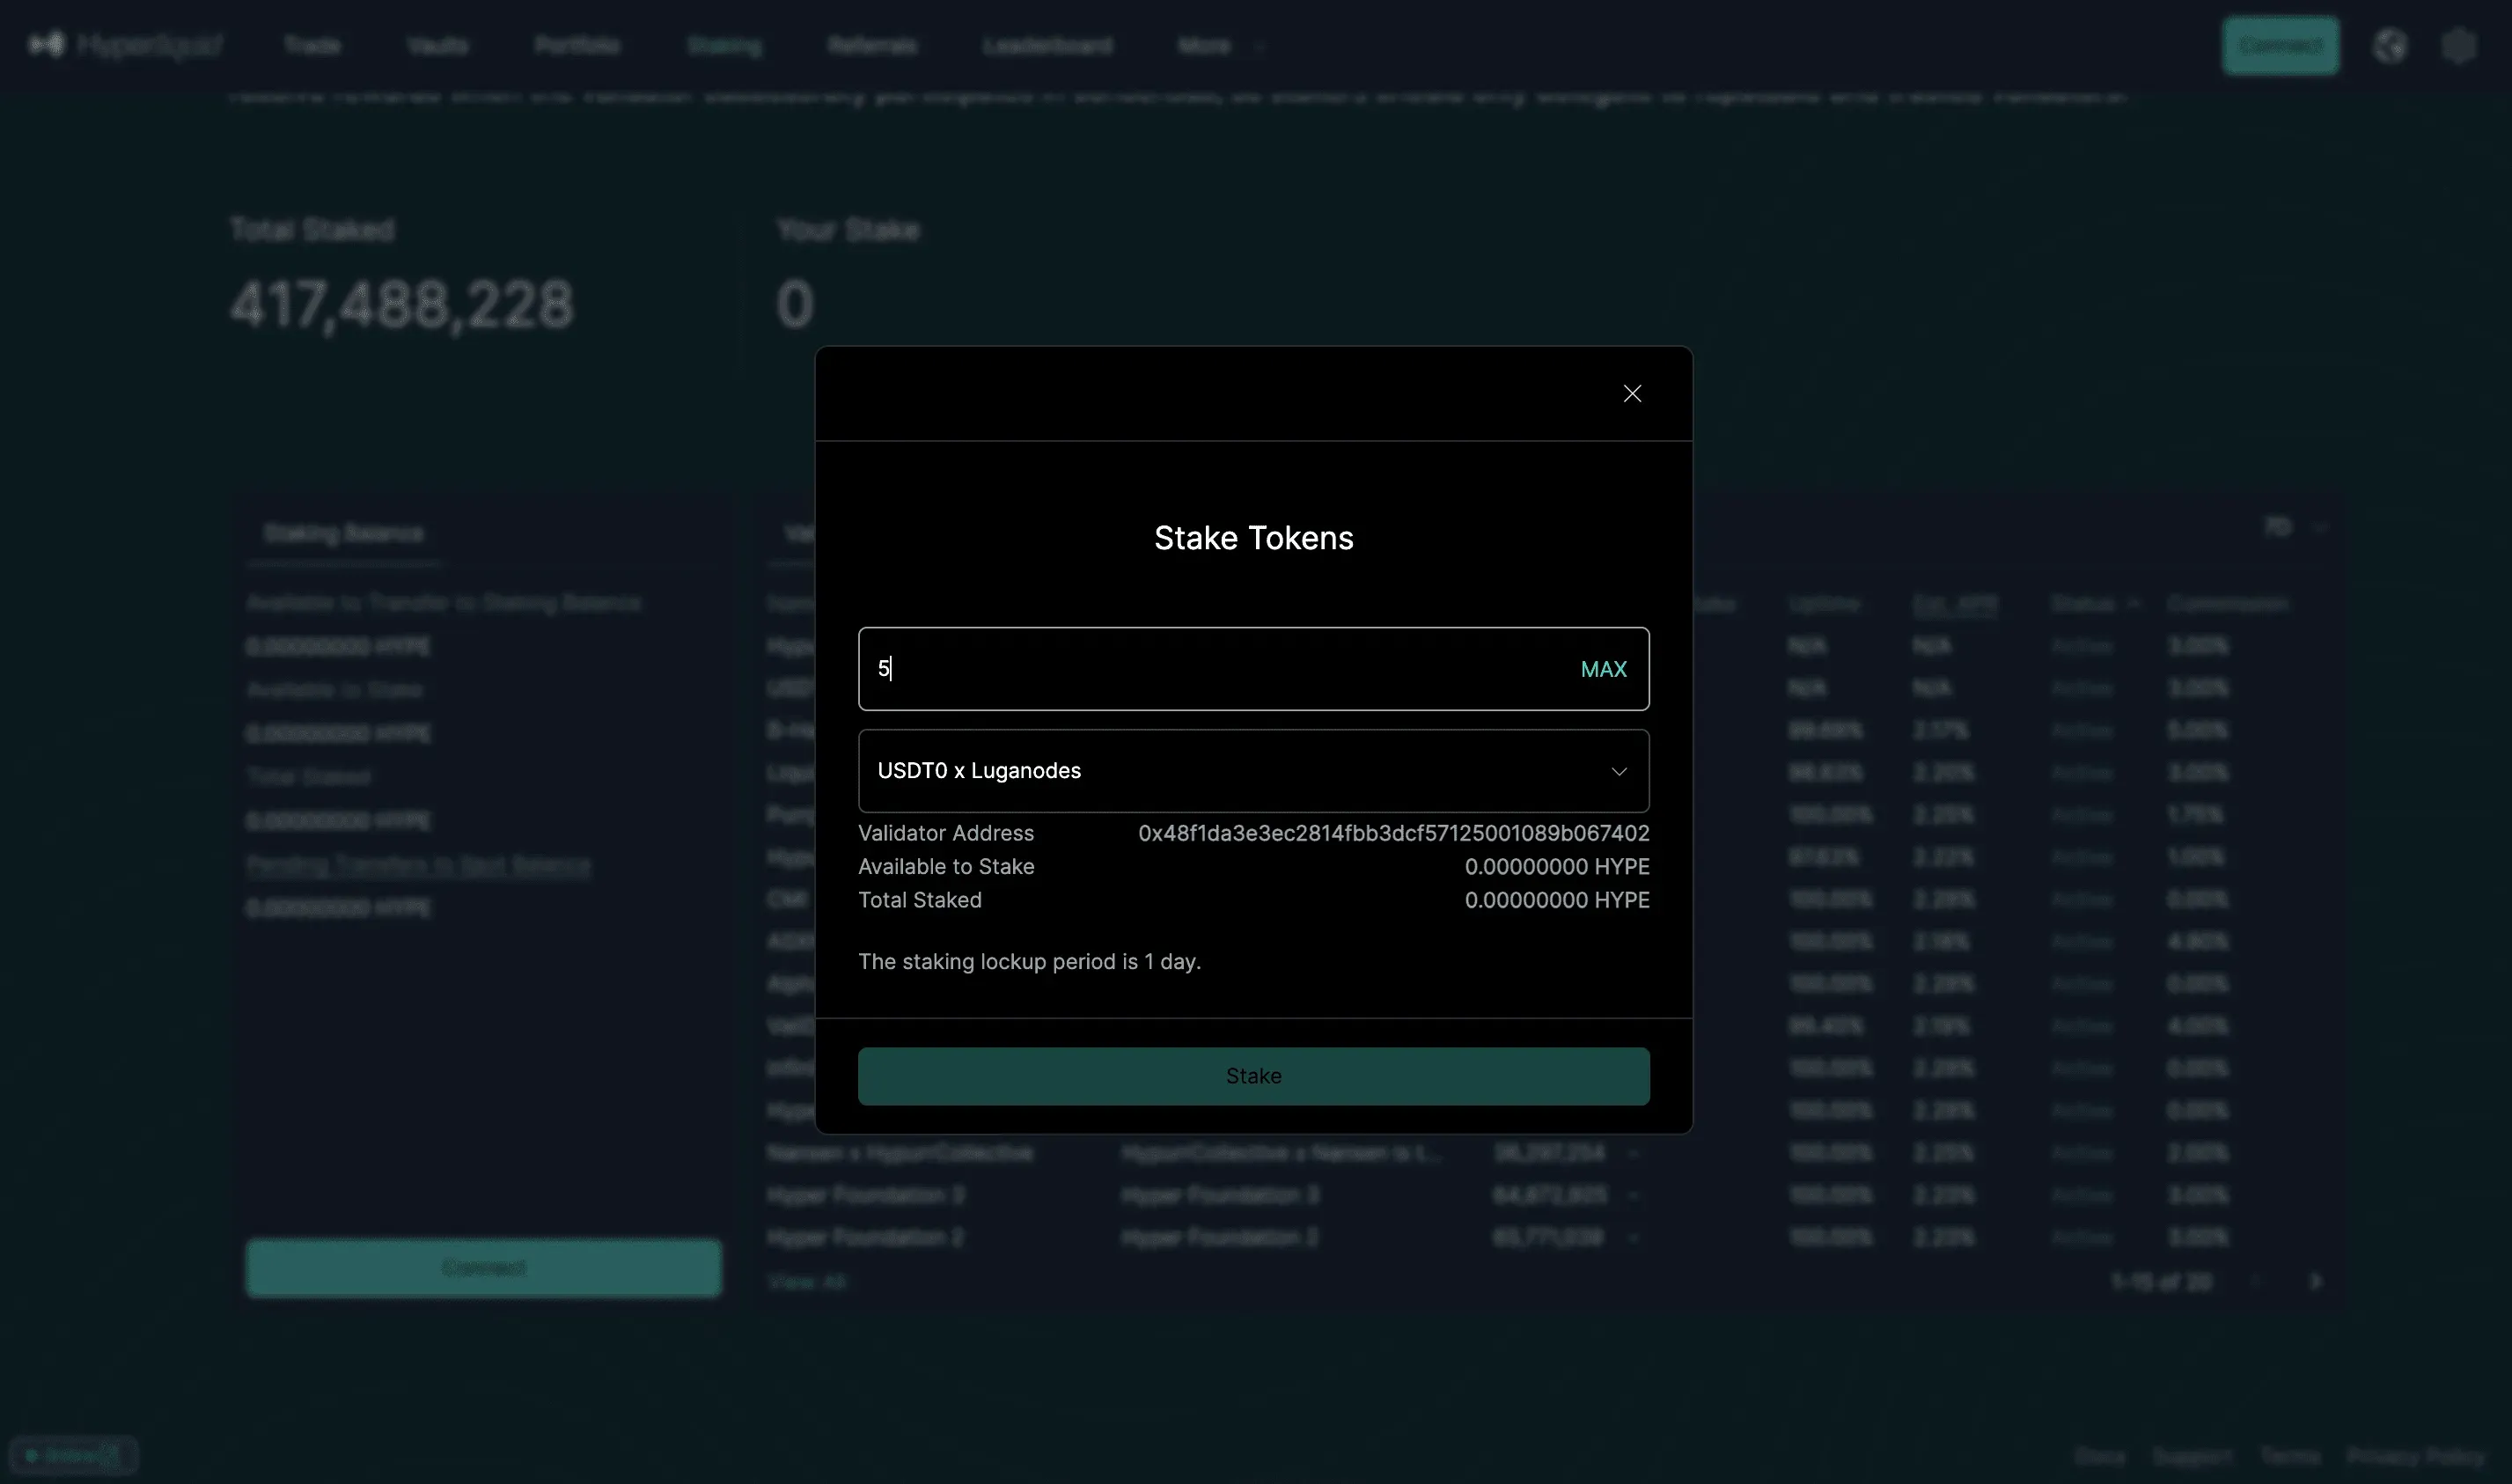
Task: Click the Connect button in the top bar
Action: [x=2280, y=45]
